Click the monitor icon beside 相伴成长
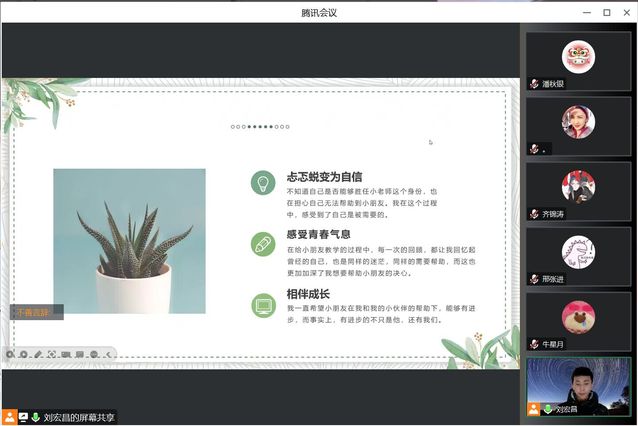638x426 pixels. tap(263, 303)
